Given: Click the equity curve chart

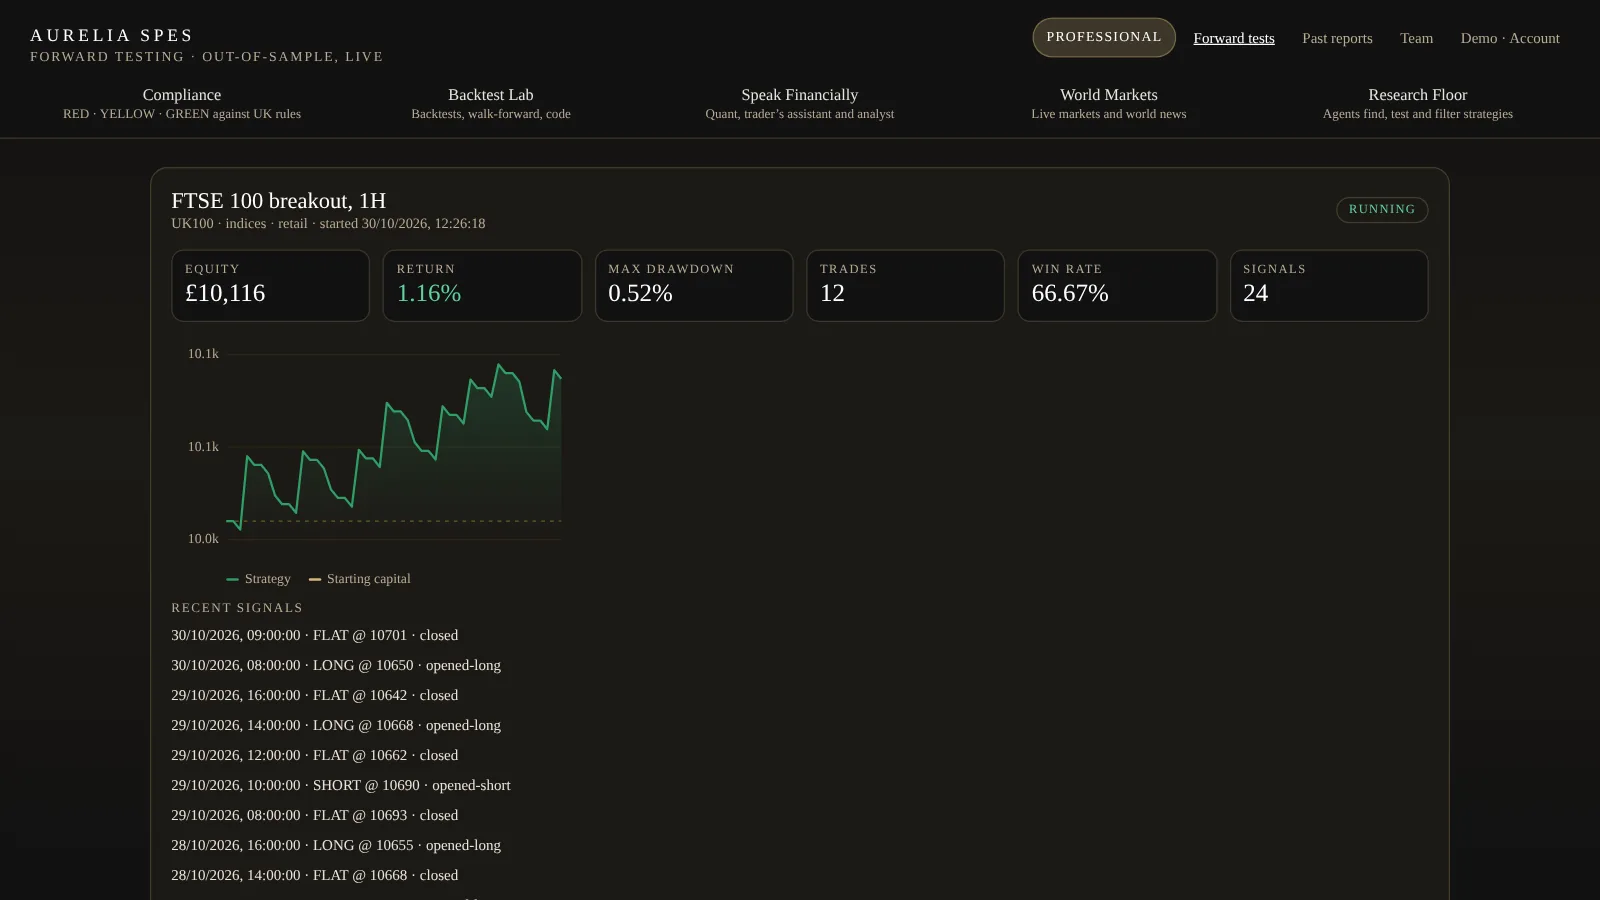Looking at the screenshot, I should coord(394,446).
